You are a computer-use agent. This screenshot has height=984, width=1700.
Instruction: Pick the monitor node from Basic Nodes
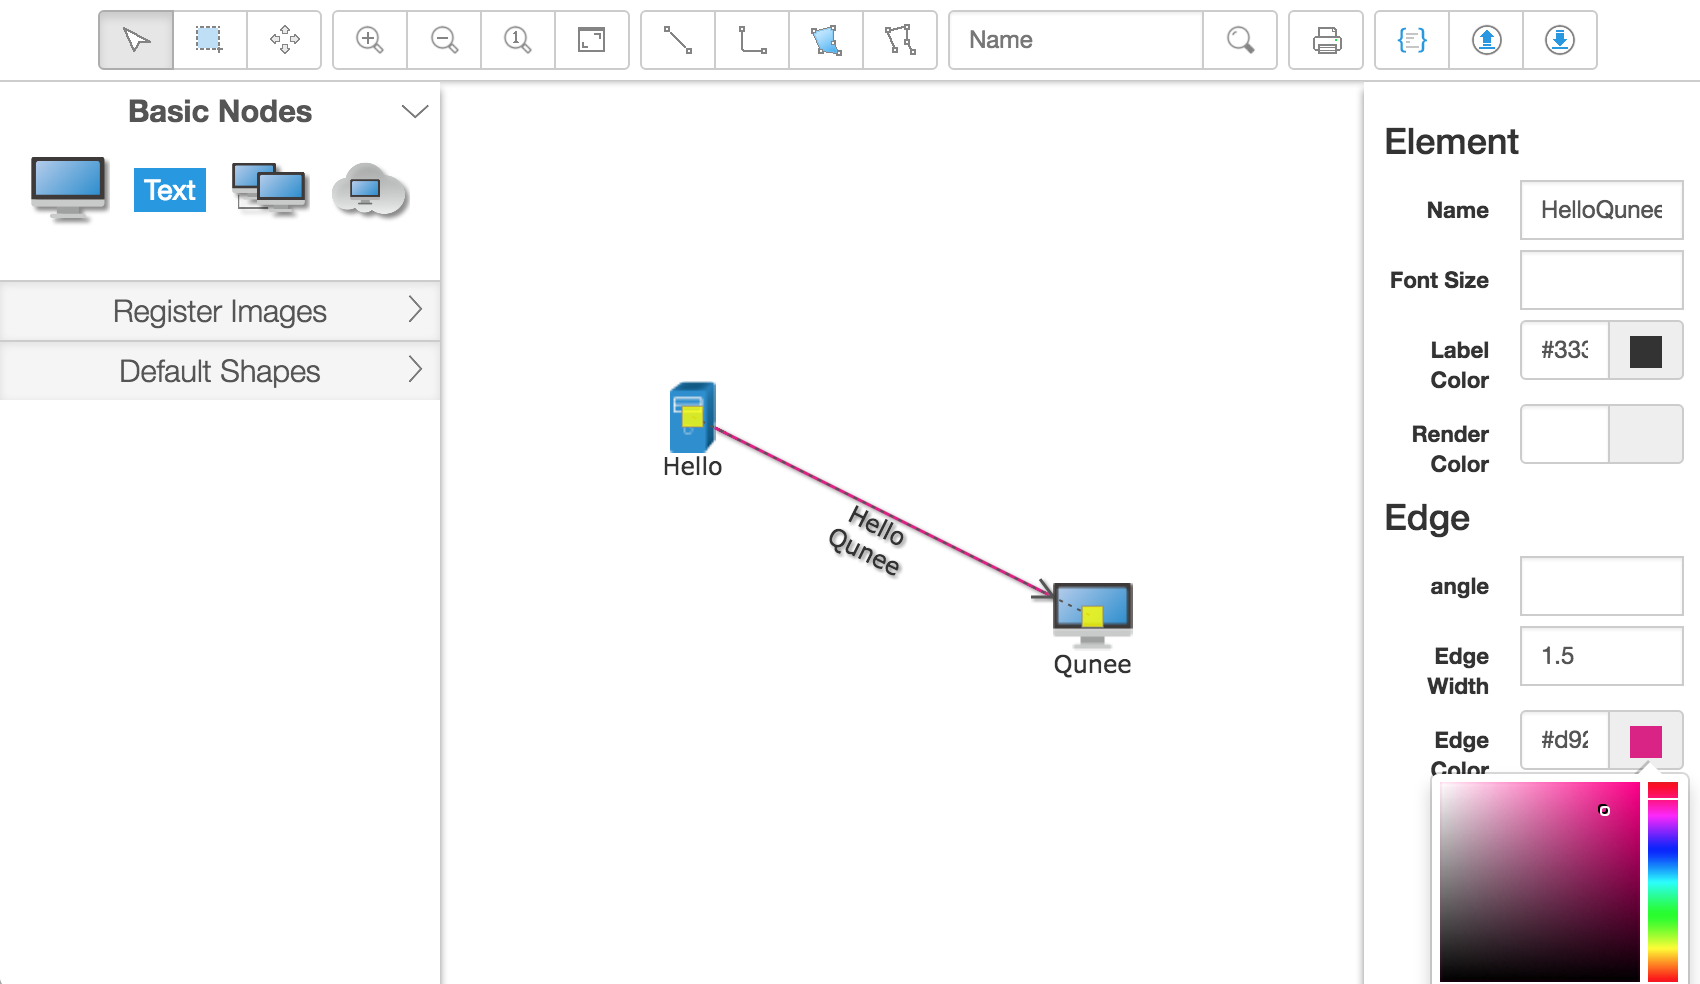(69, 189)
